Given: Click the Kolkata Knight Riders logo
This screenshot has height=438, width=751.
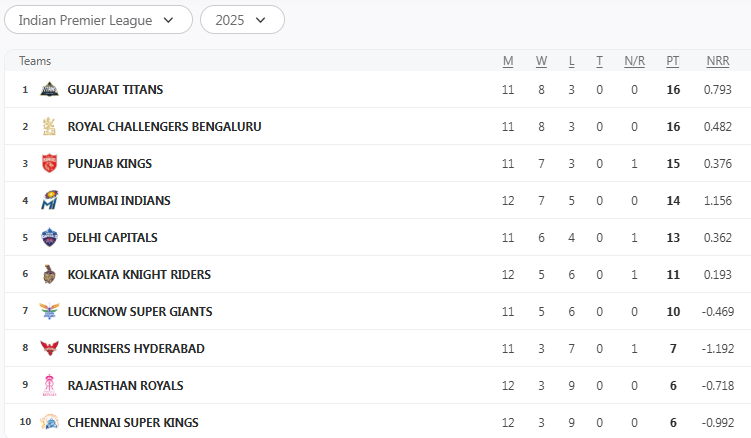Looking at the screenshot, I should tap(49, 274).
